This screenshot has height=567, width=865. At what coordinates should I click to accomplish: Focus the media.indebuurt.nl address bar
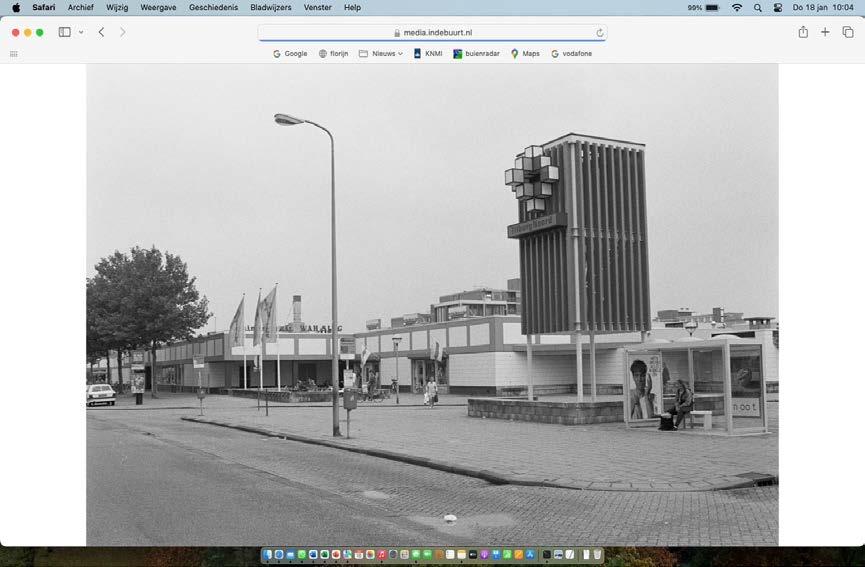(432, 33)
